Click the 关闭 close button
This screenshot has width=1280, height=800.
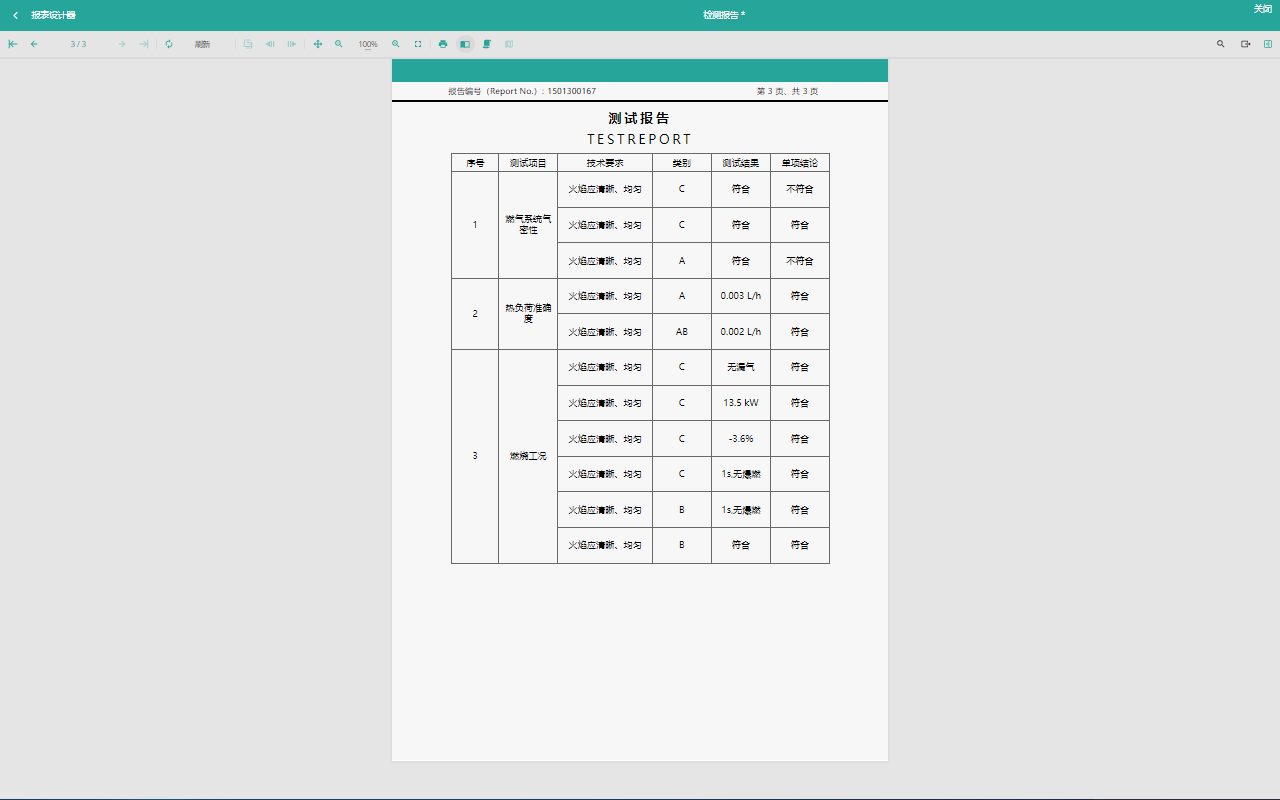(x=1262, y=9)
